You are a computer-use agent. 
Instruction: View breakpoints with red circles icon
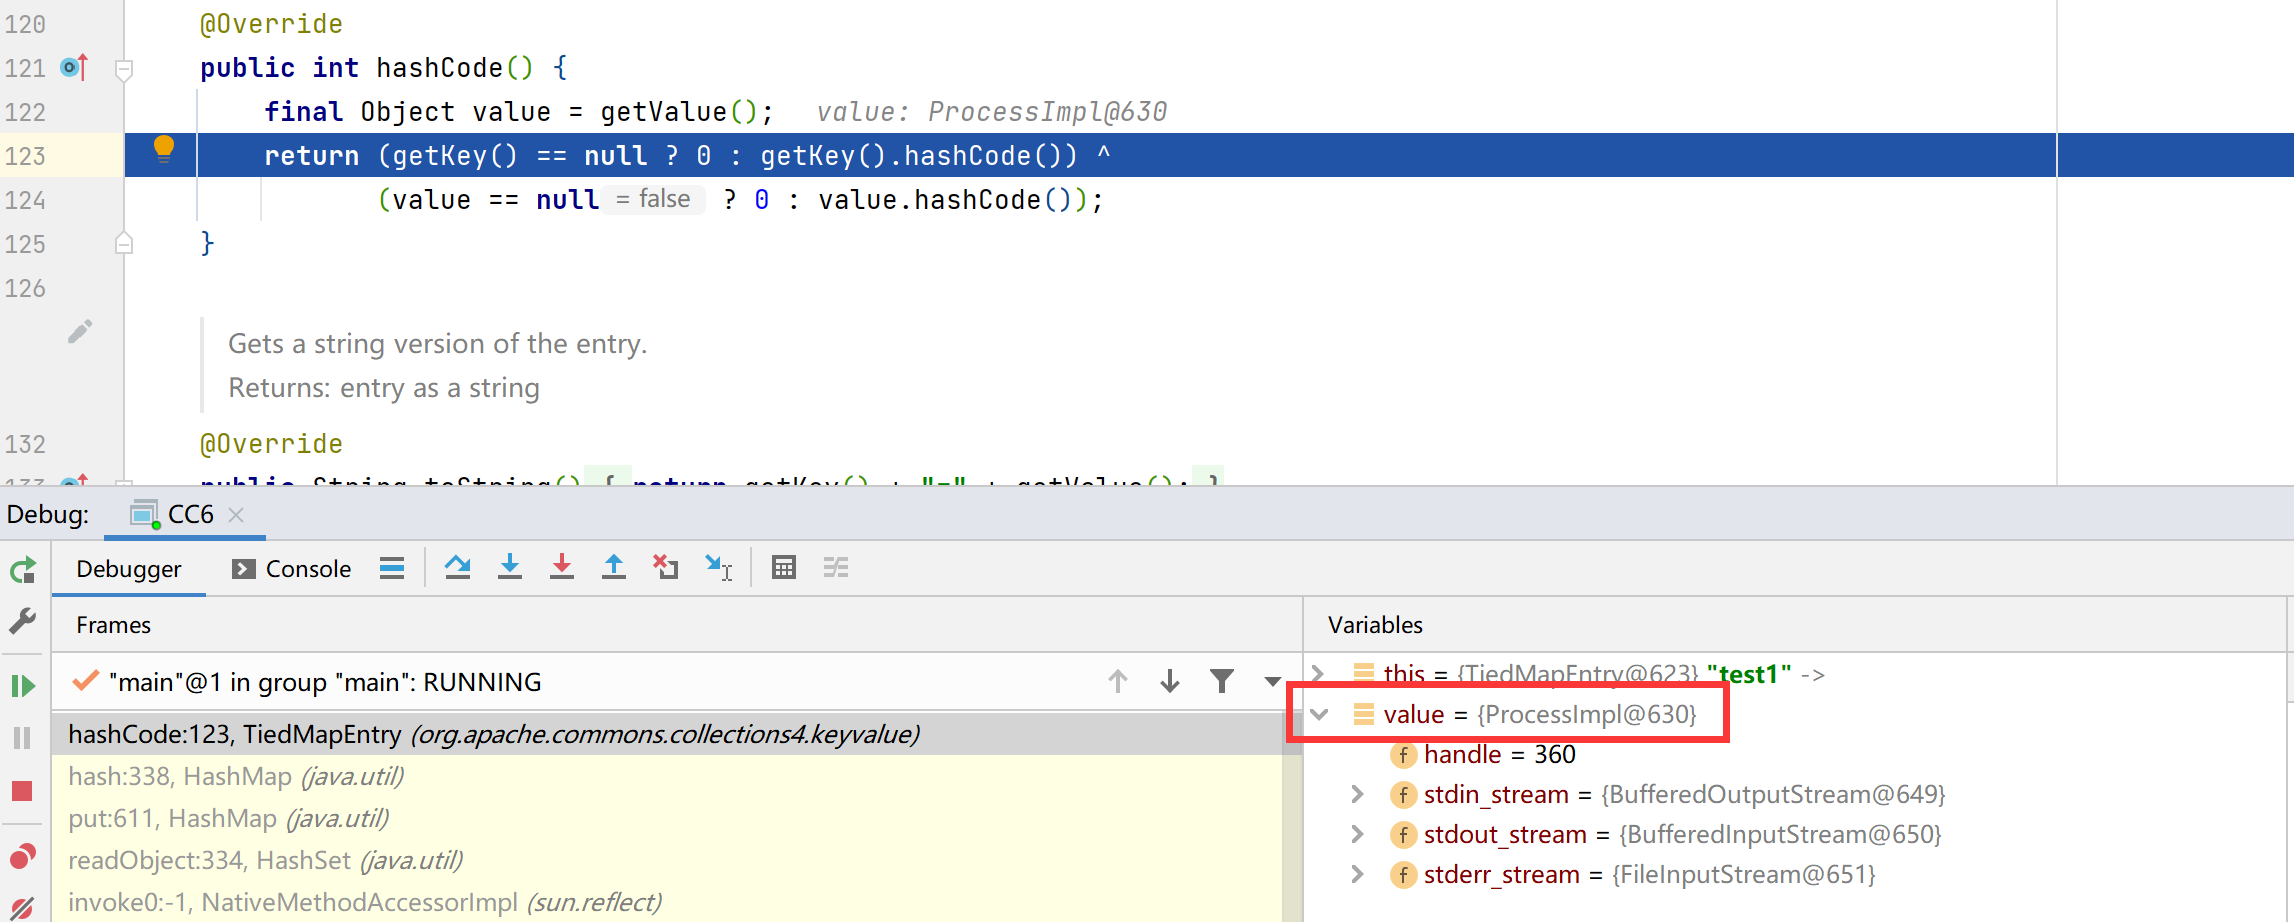point(23,857)
